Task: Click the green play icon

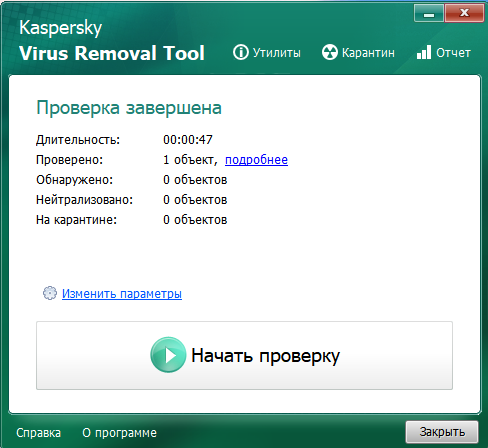Action: 168,355
